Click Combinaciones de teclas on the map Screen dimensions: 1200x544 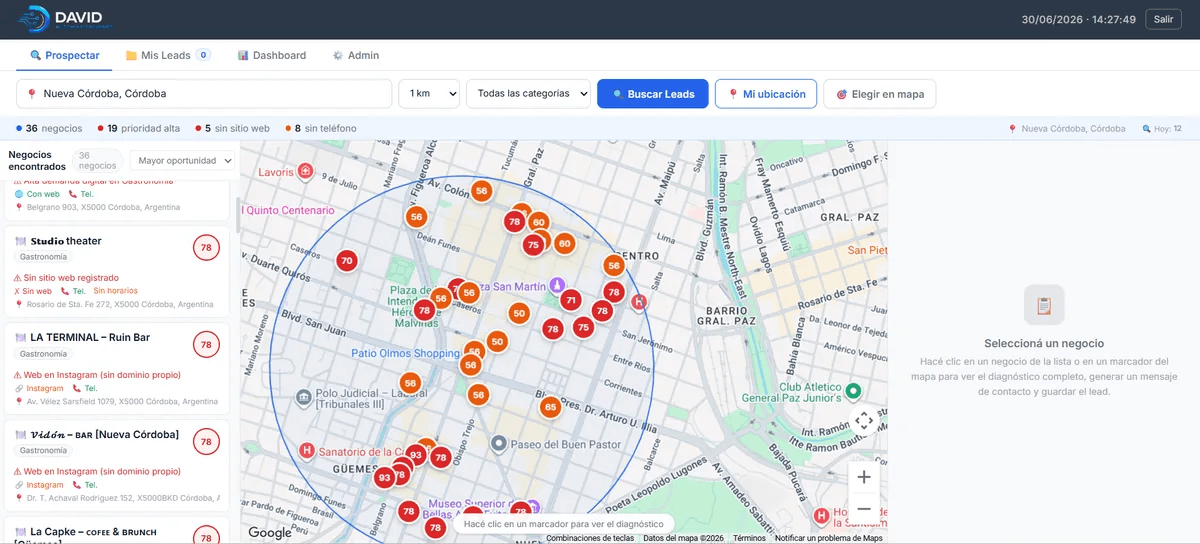(589, 538)
